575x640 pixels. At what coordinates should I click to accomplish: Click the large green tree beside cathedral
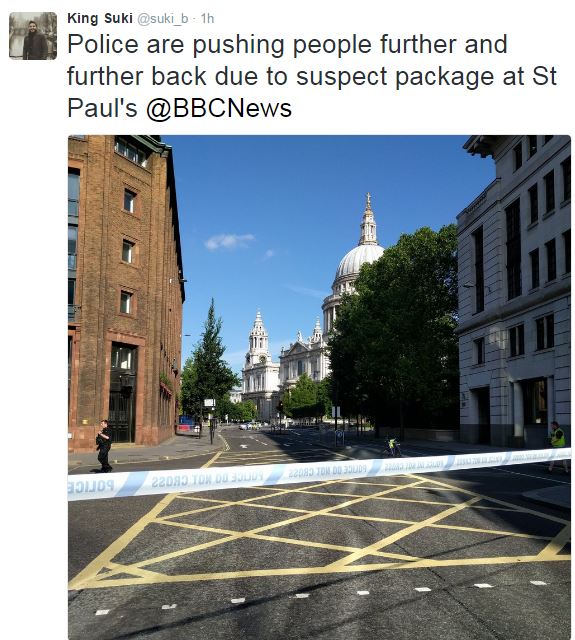395,327
